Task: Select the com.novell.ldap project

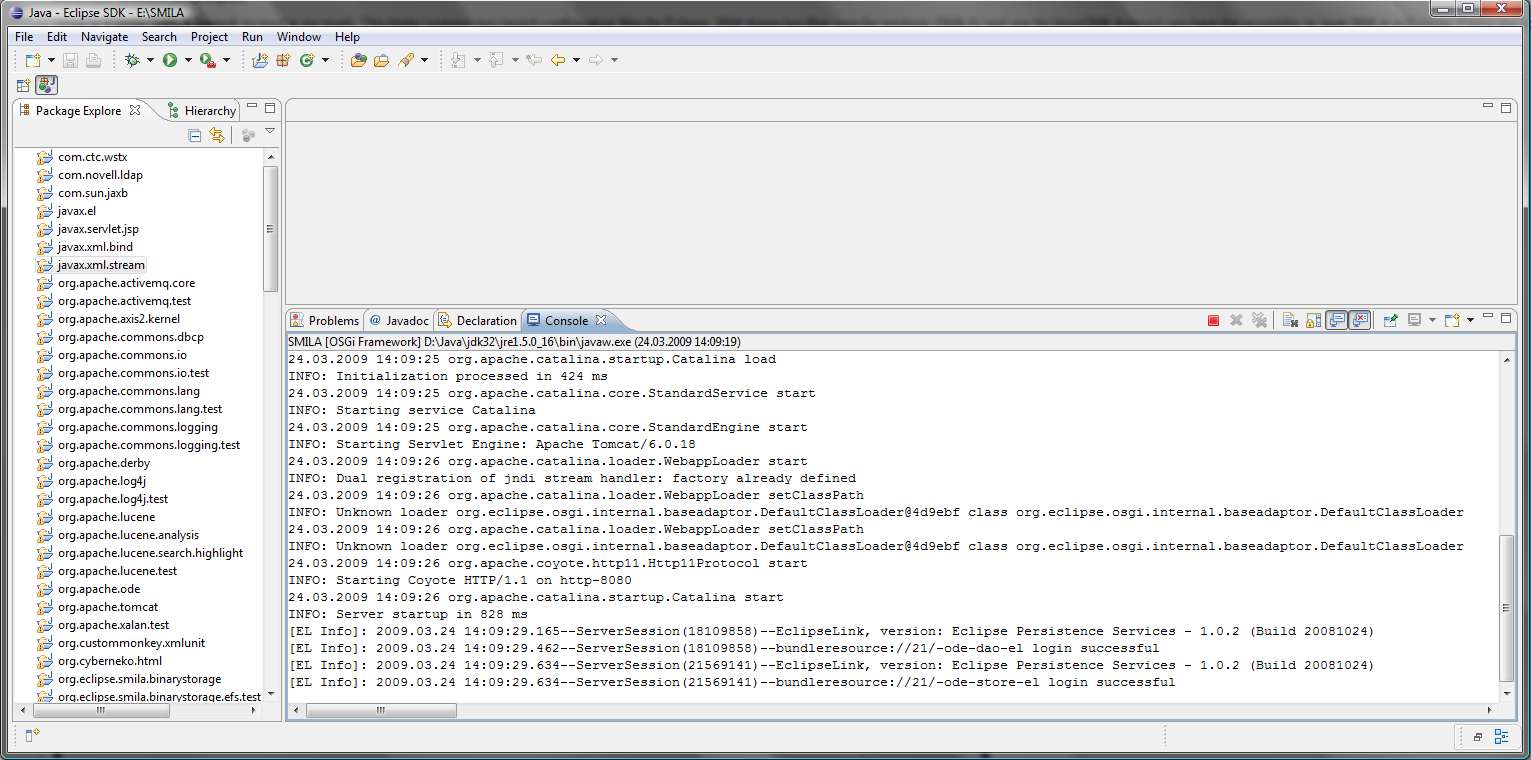Action: pyautogui.click(x=100, y=175)
